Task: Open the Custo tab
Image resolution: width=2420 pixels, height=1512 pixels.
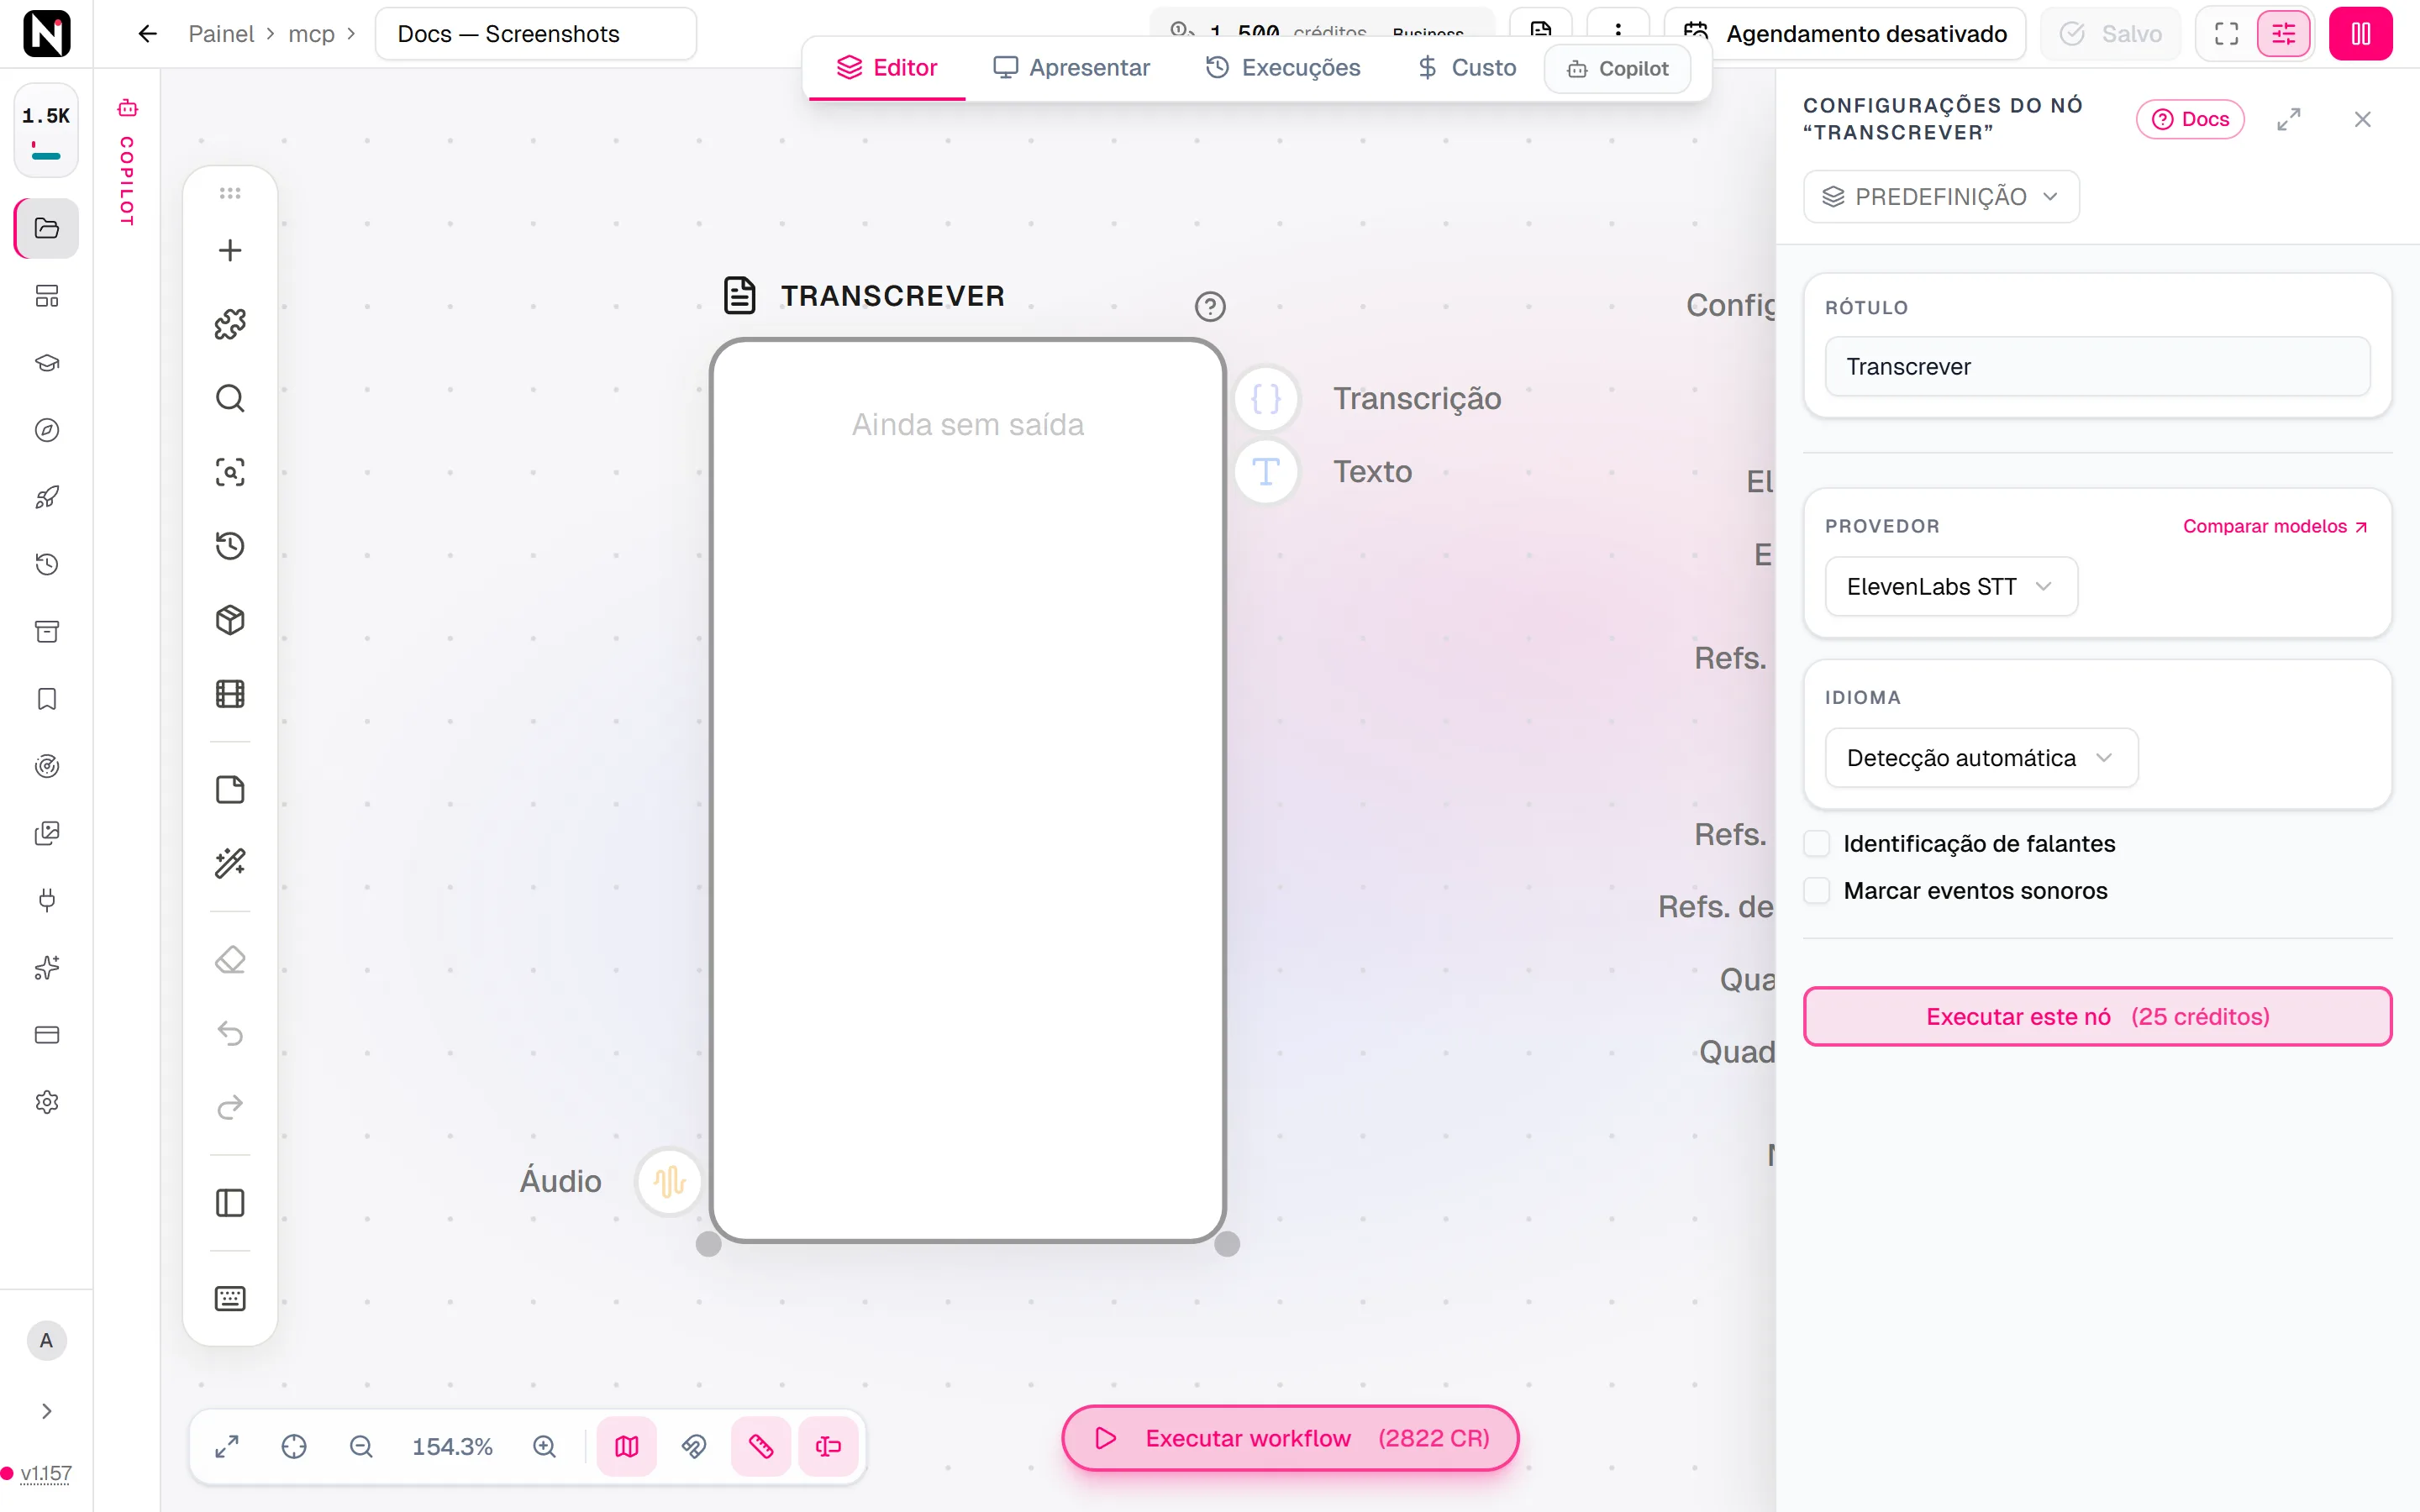Action: (1467, 68)
